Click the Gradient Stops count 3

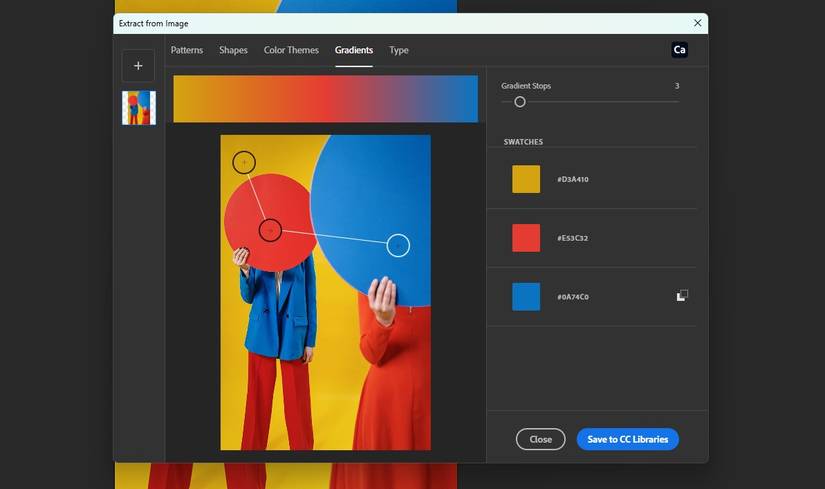coord(677,86)
